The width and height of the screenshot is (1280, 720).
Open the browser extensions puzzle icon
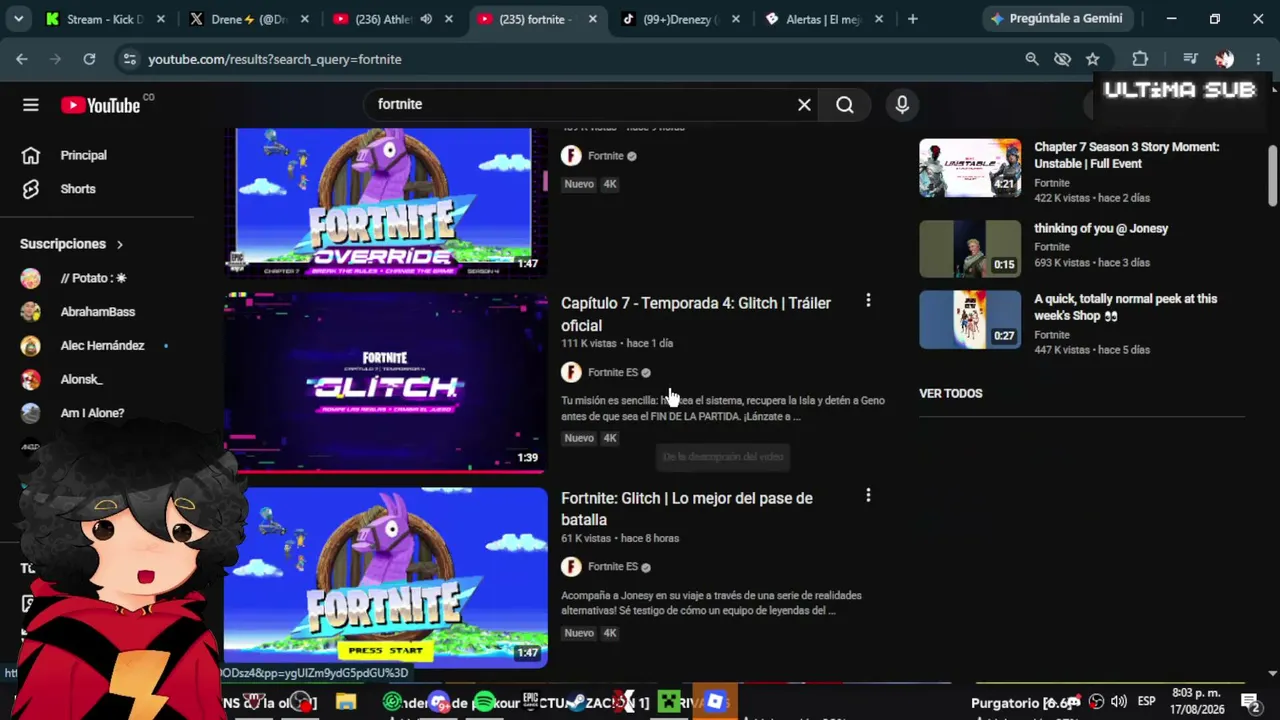coord(1140,59)
